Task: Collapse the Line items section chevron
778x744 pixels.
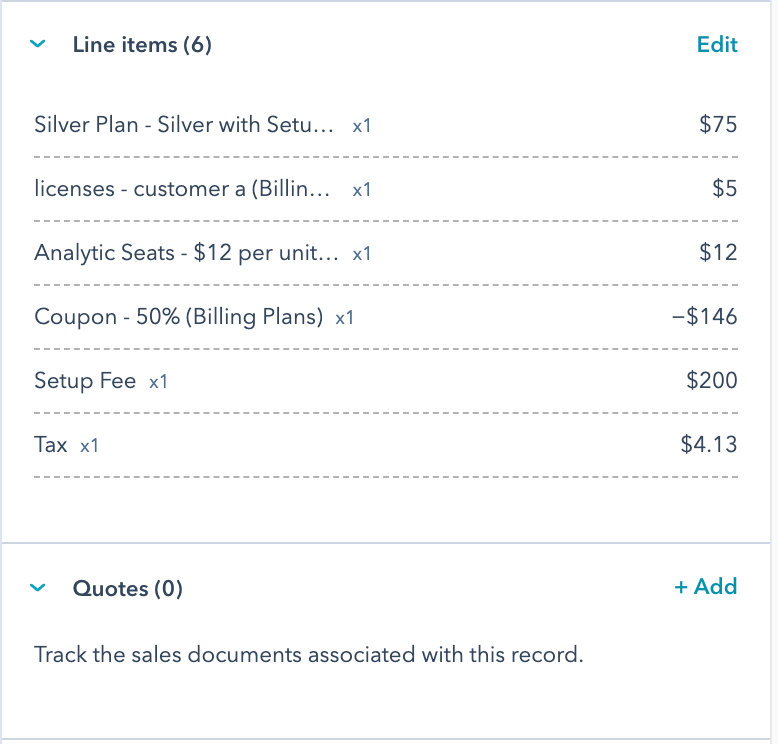Action: pos(38,44)
